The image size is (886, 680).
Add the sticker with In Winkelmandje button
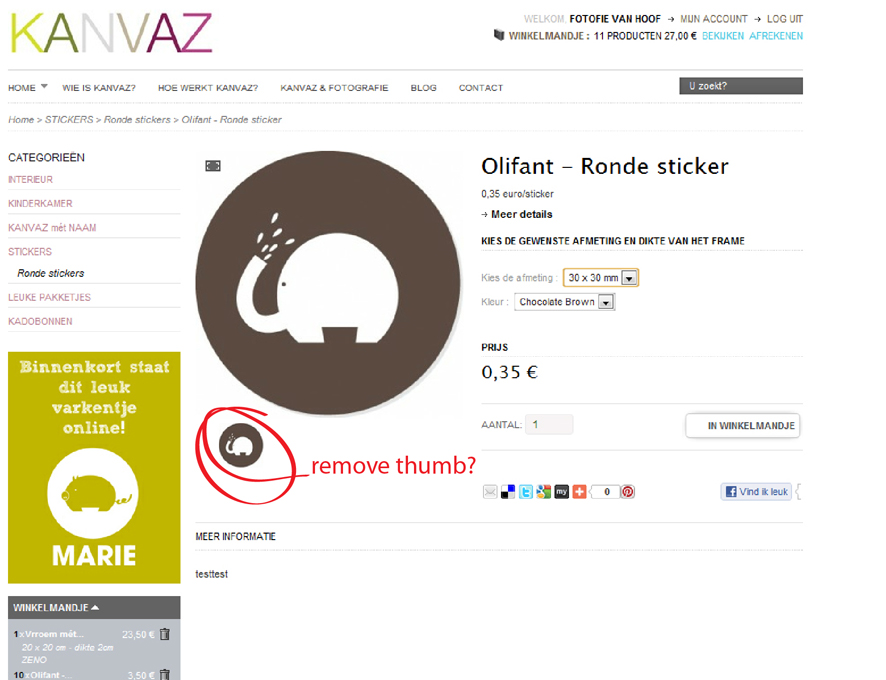coord(742,426)
